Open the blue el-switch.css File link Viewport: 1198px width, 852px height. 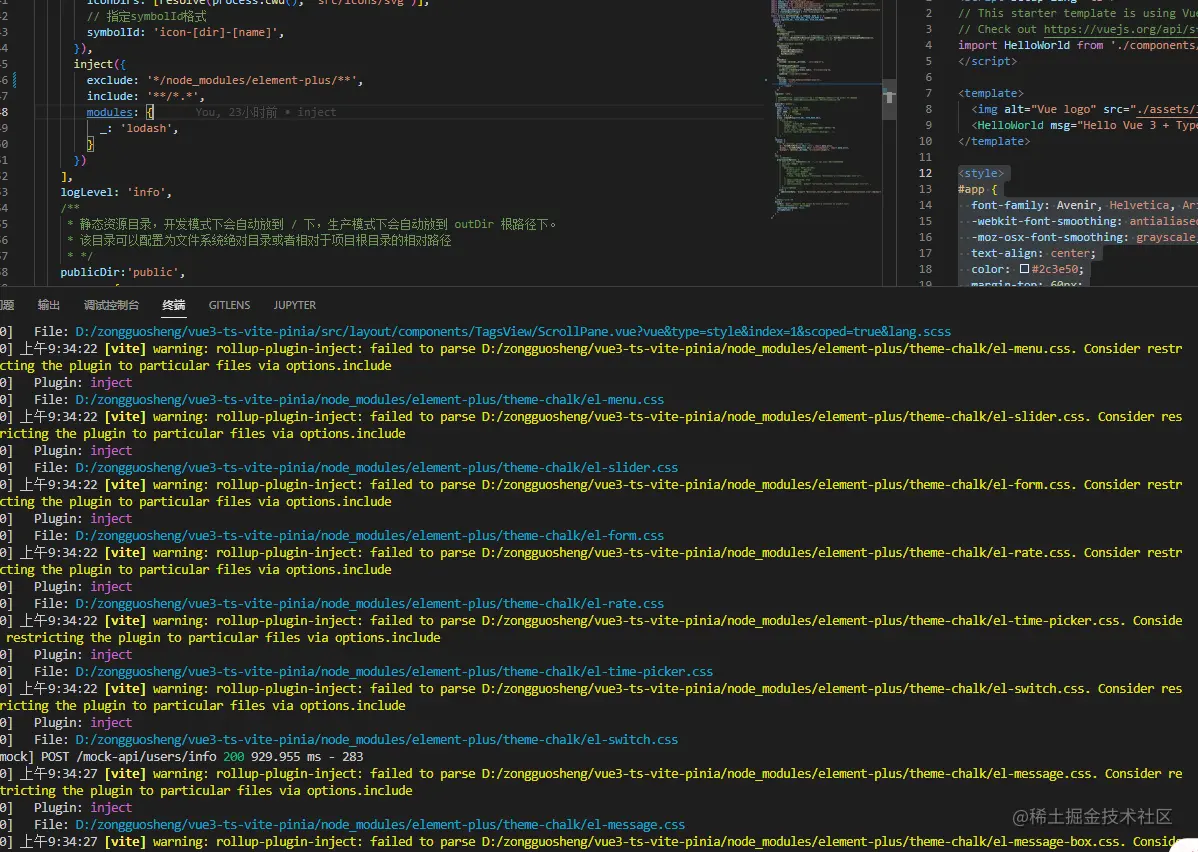point(376,740)
